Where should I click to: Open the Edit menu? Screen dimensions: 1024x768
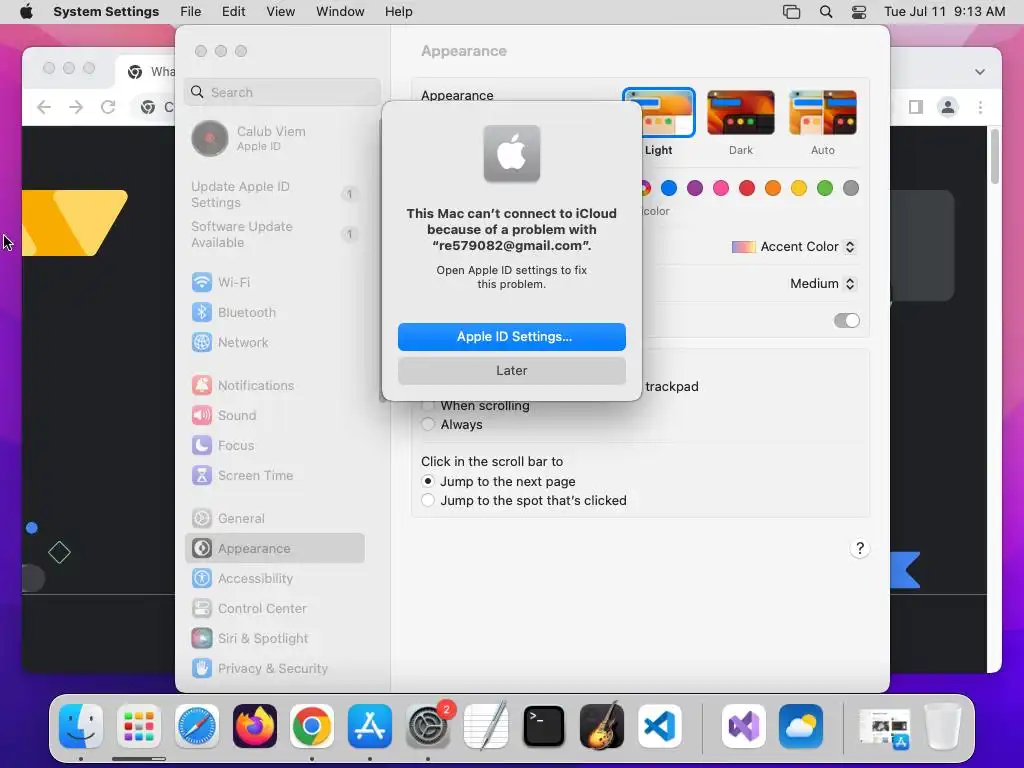[x=233, y=12]
